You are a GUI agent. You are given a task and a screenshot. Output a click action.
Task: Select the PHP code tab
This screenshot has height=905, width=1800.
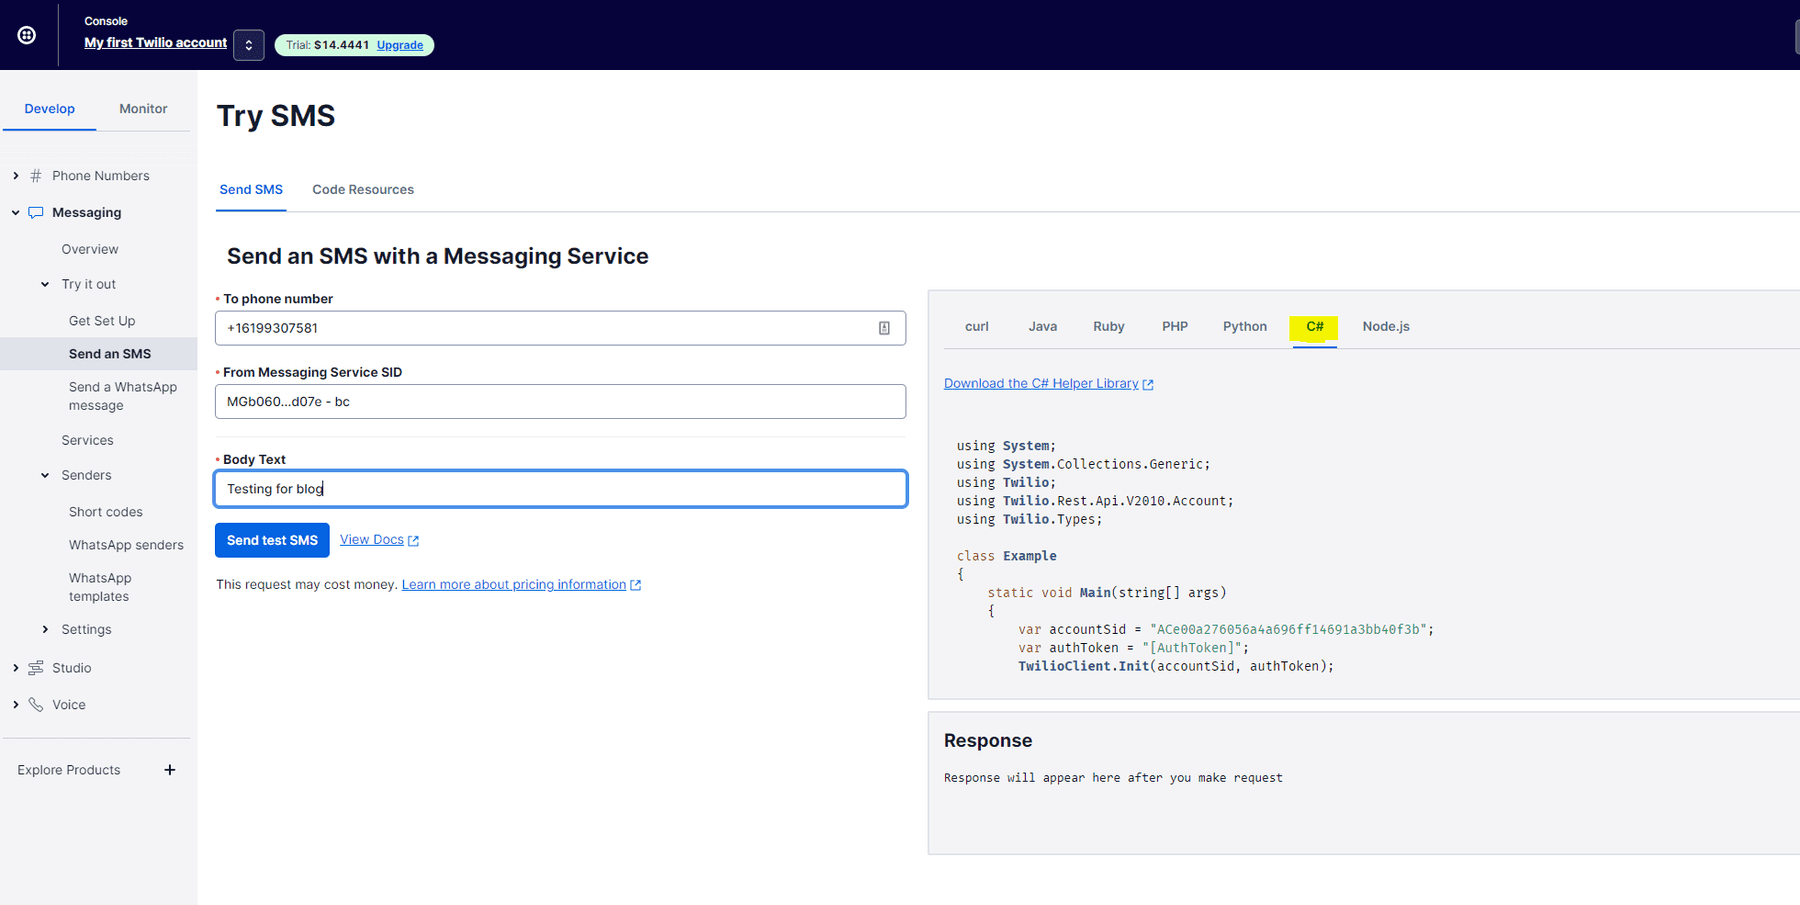click(1175, 327)
